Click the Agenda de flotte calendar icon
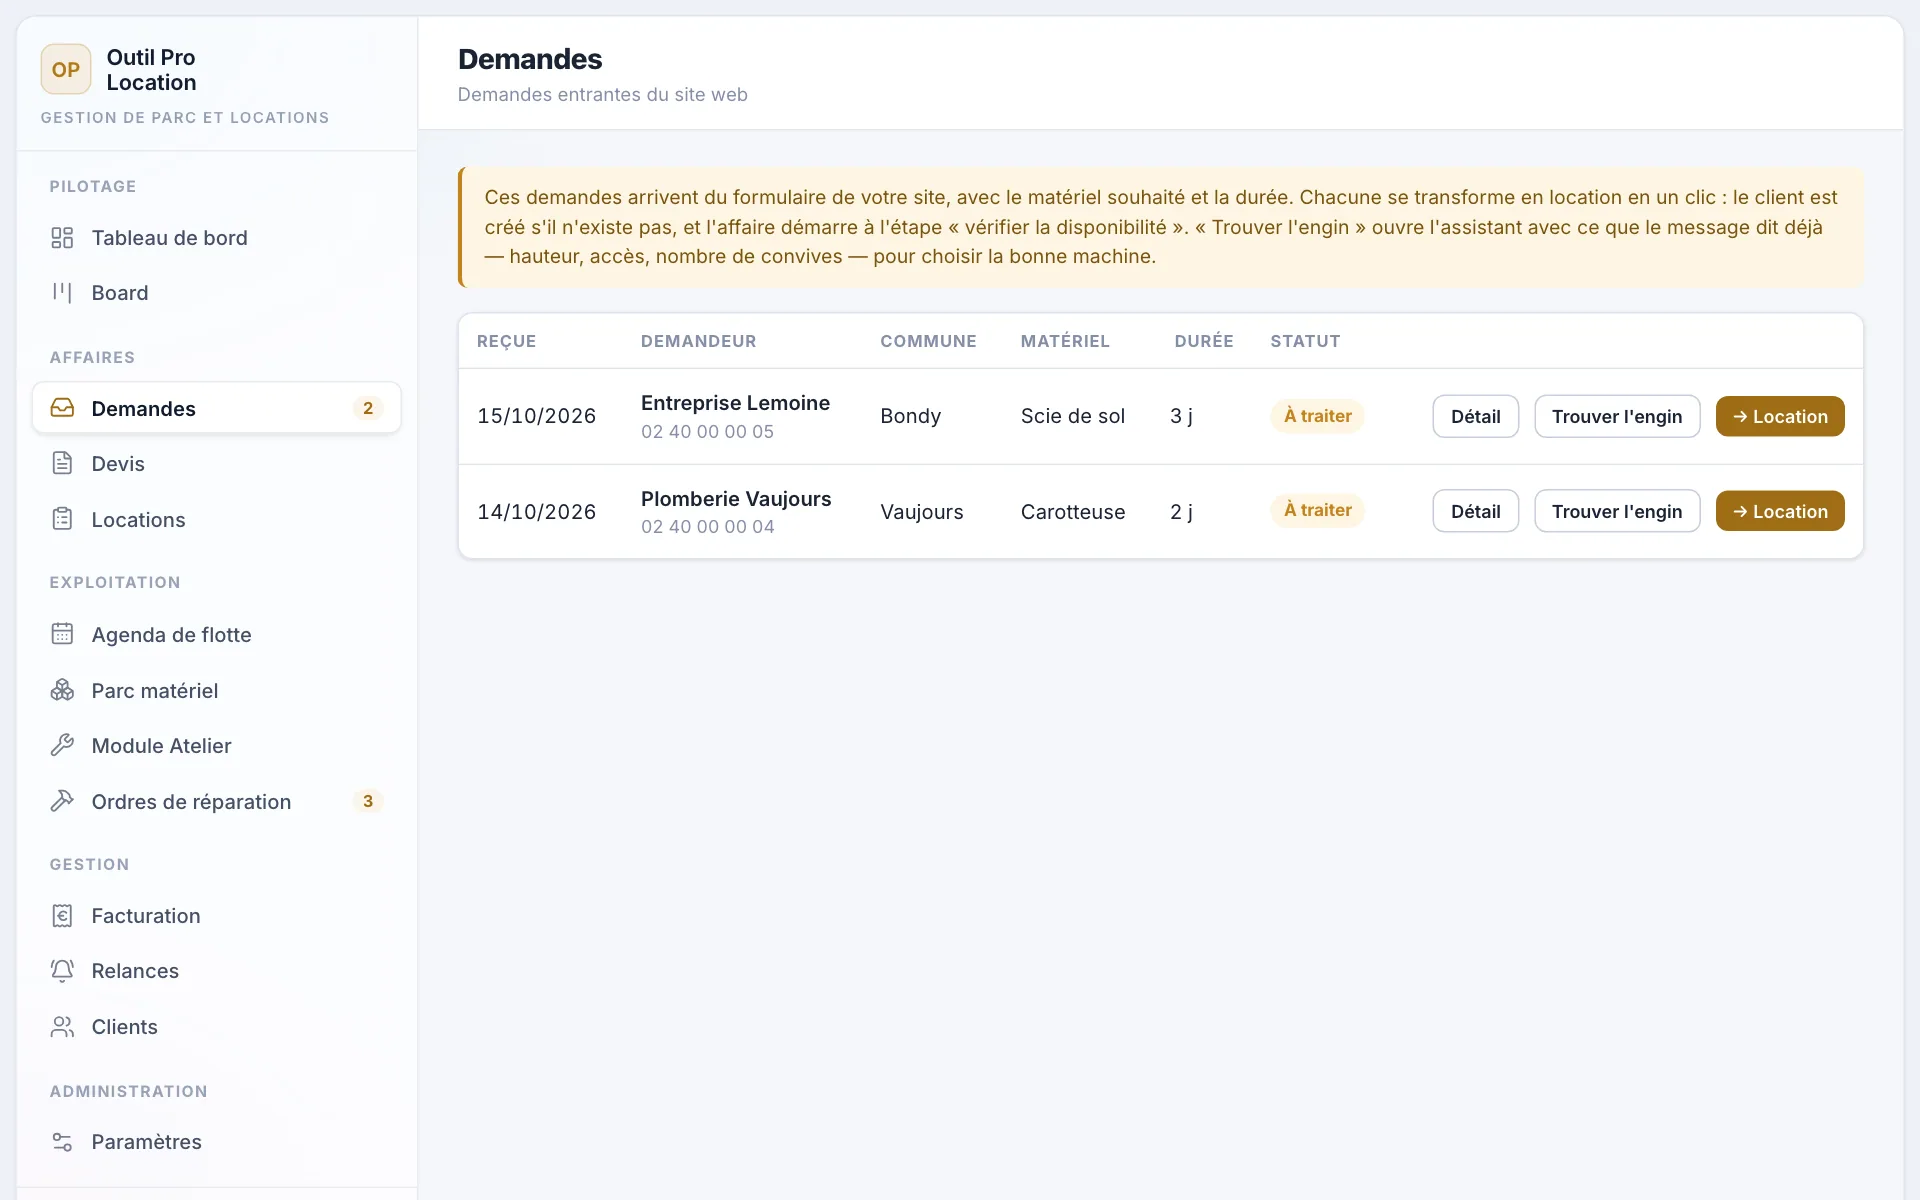The image size is (1920, 1200). 62,634
